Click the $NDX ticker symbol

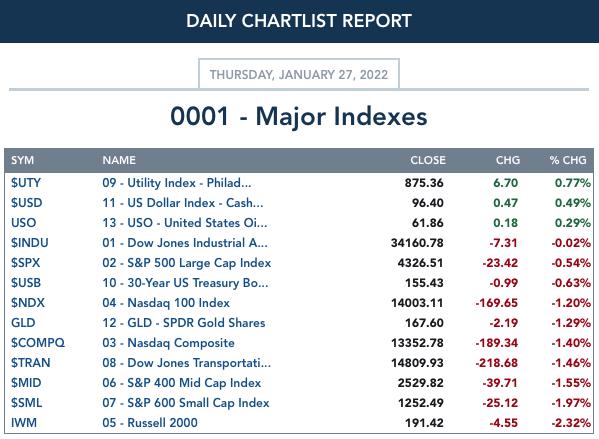28,303
